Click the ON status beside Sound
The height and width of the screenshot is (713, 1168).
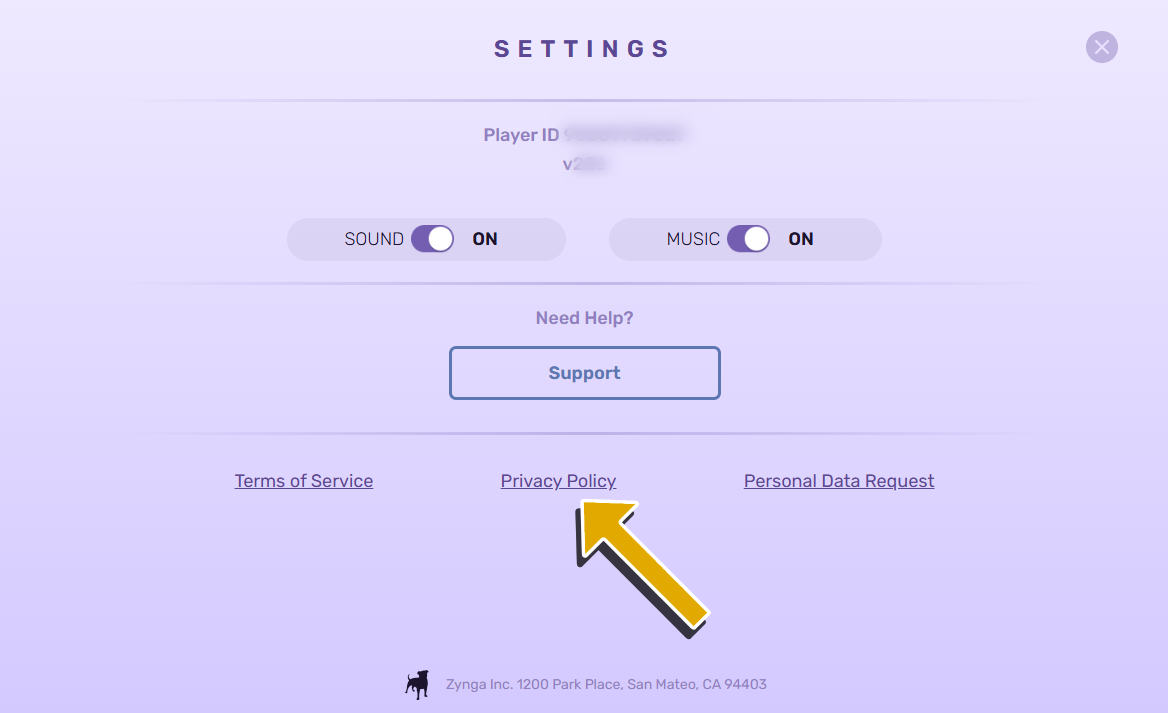[x=485, y=239]
